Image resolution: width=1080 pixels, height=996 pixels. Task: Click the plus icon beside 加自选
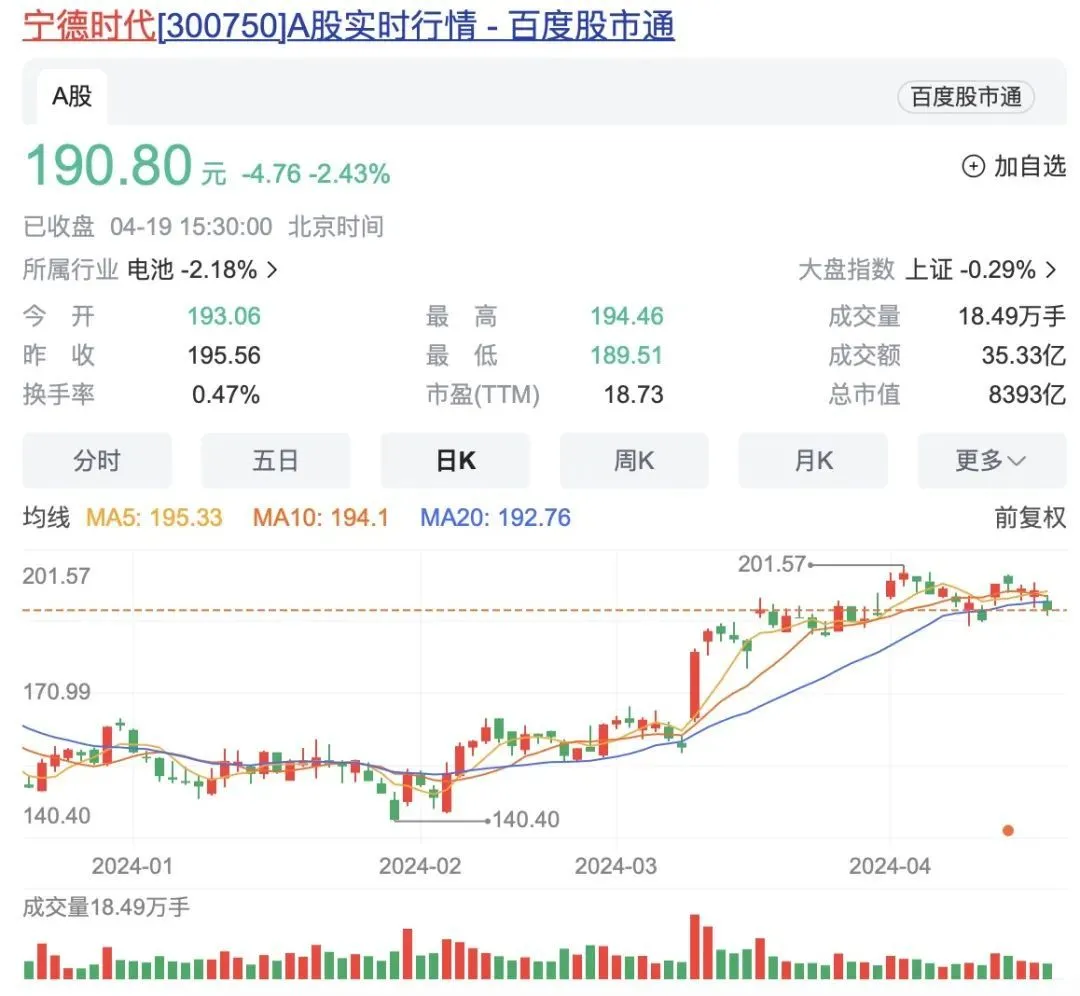(973, 167)
